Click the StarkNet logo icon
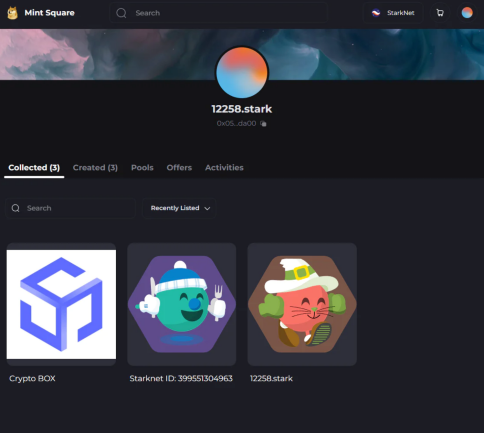The width and height of the screenshot is (484, 433). tap(376, 13)
